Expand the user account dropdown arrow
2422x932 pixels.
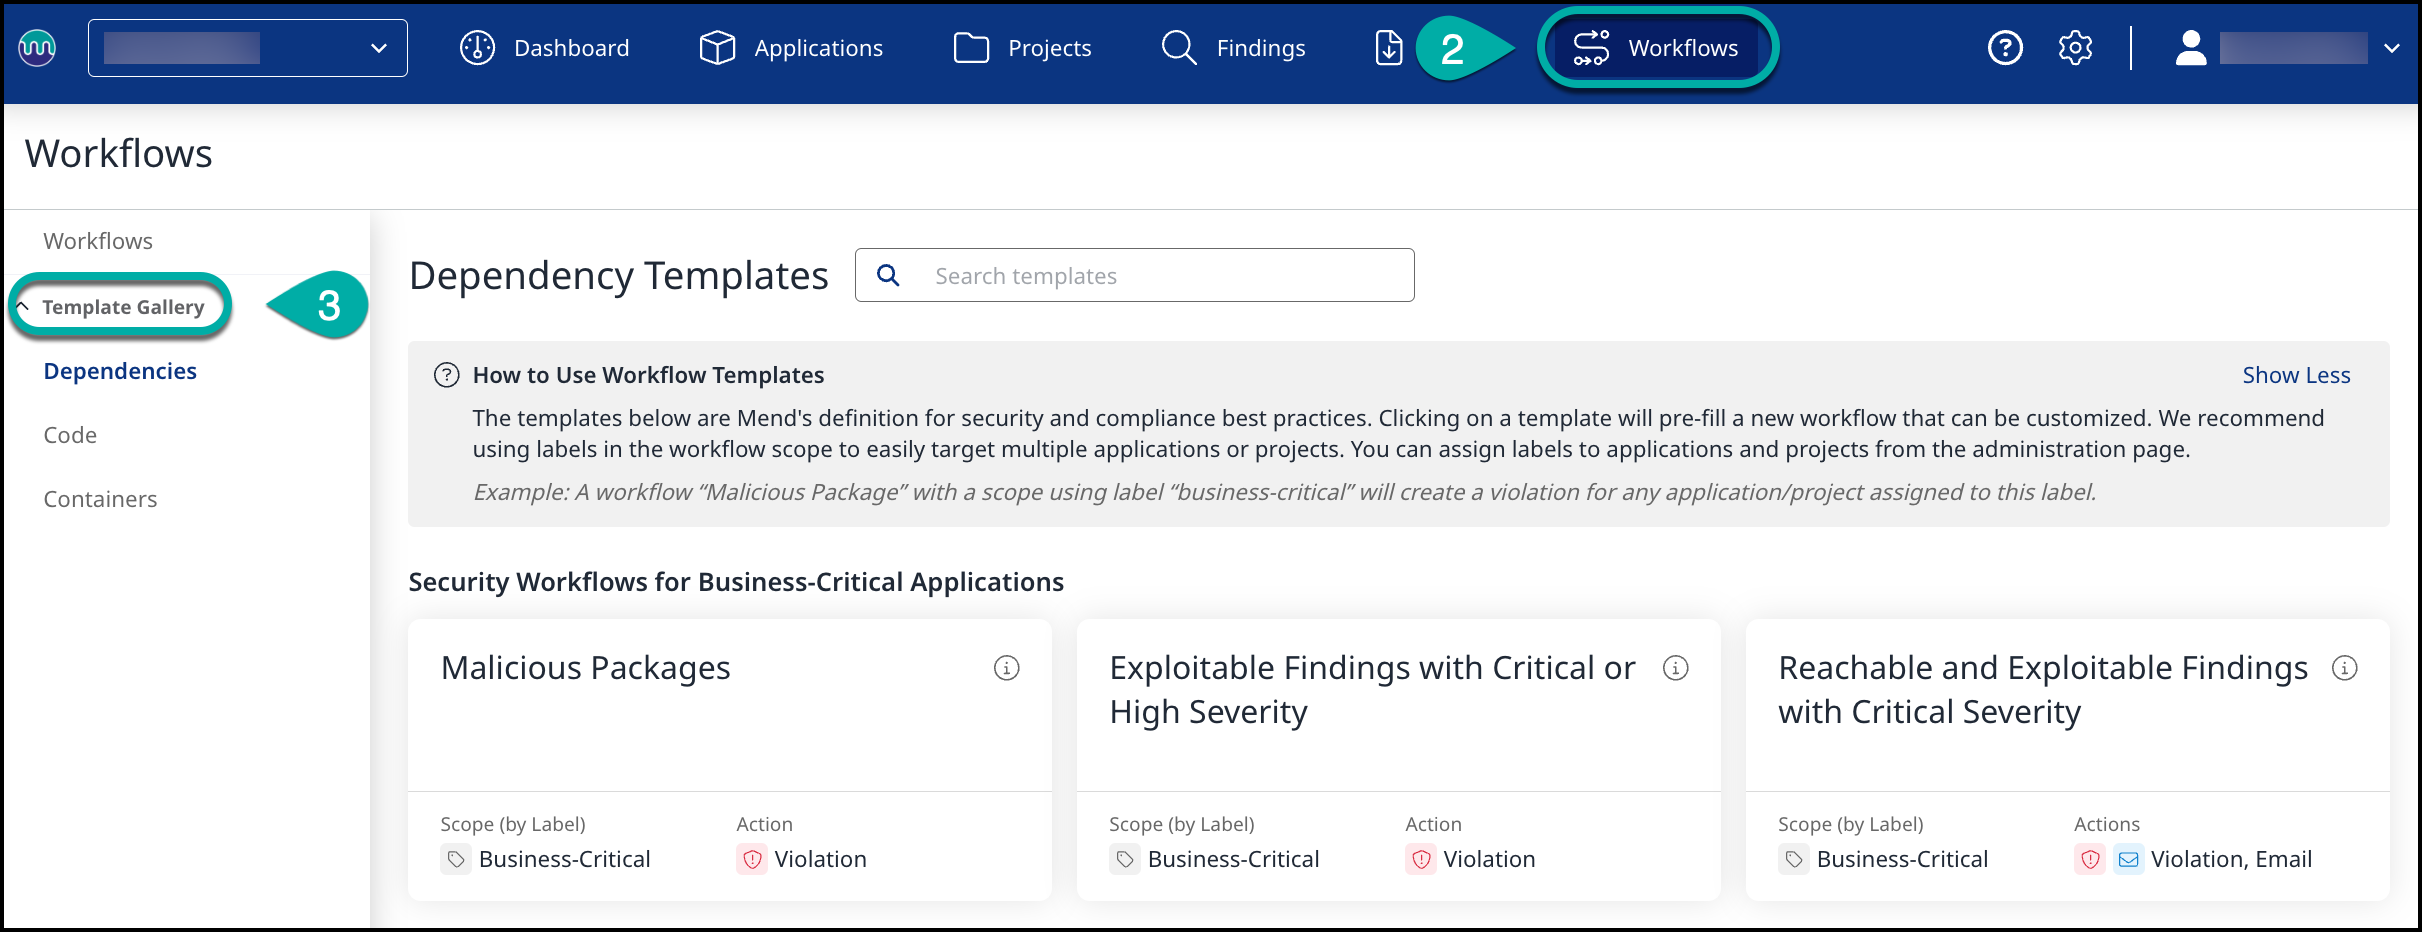[2391, 47]
